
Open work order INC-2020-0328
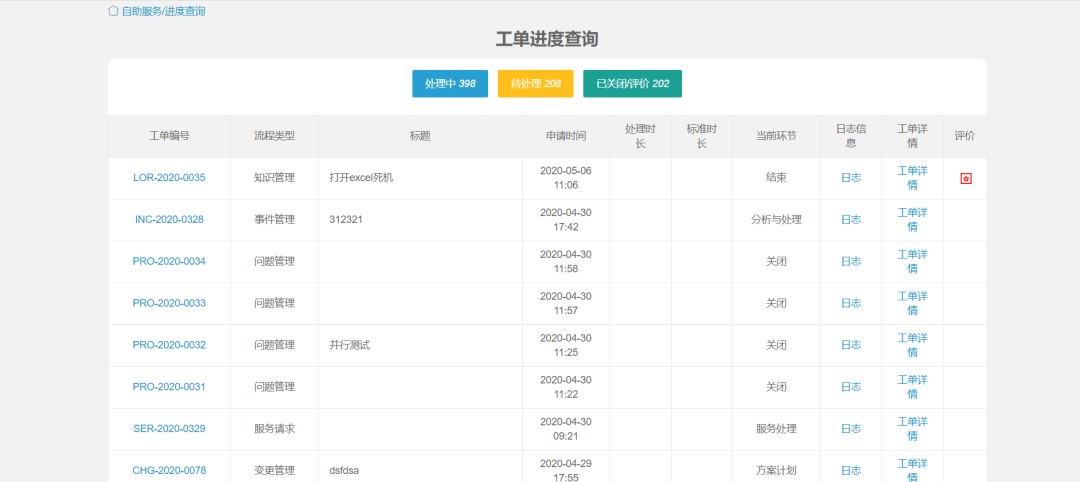tap(169, 220)
